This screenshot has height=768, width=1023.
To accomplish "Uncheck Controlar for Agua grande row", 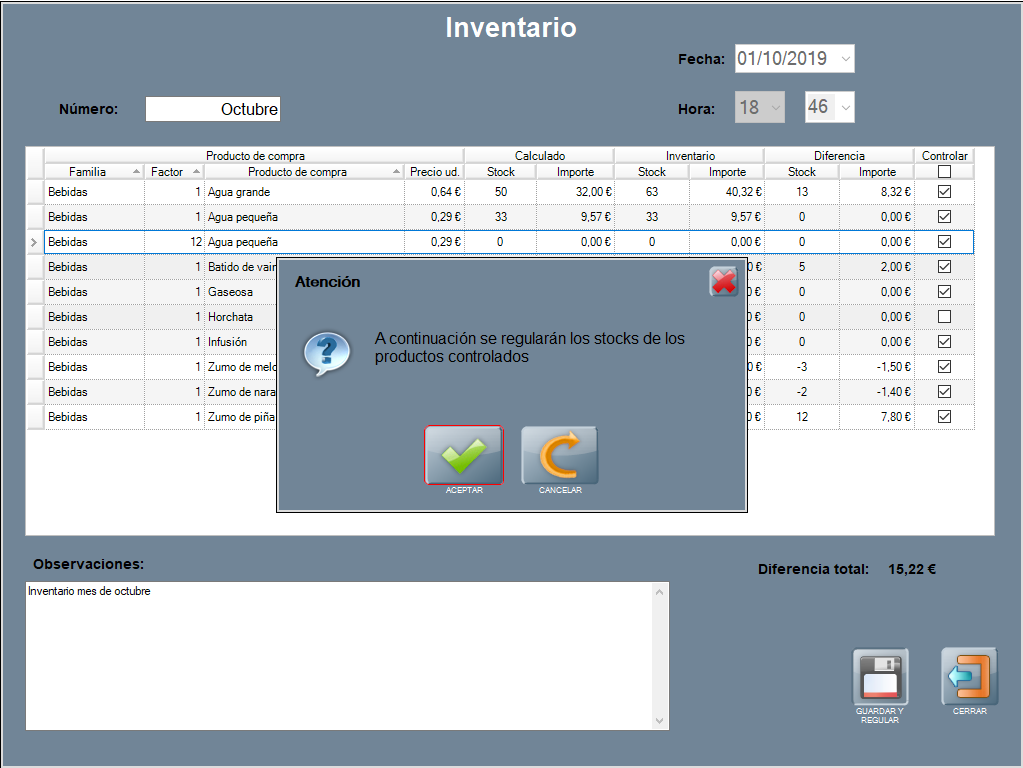I will coord(944,192).
